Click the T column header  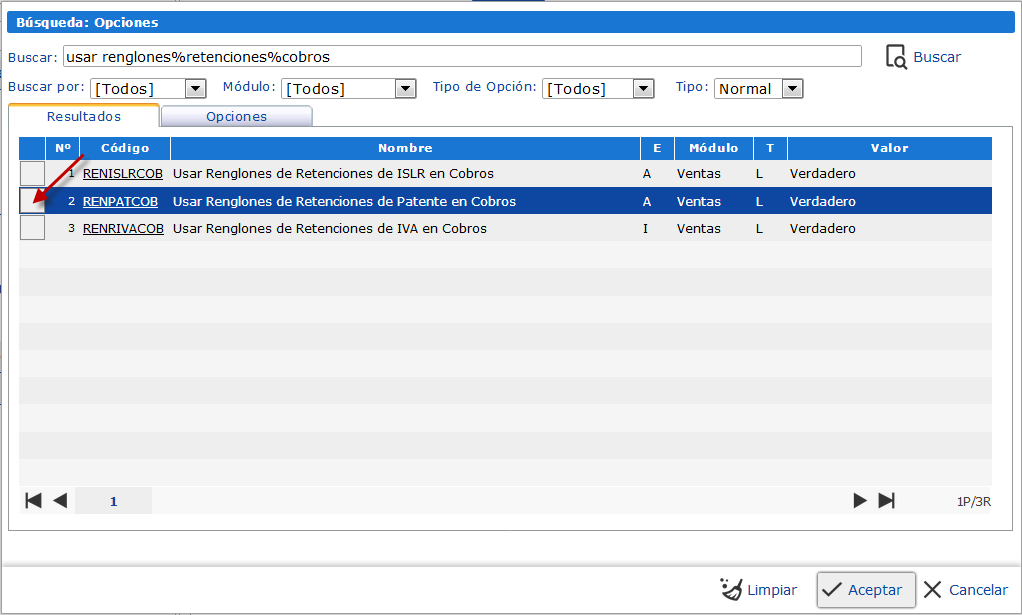click(770, 148)
